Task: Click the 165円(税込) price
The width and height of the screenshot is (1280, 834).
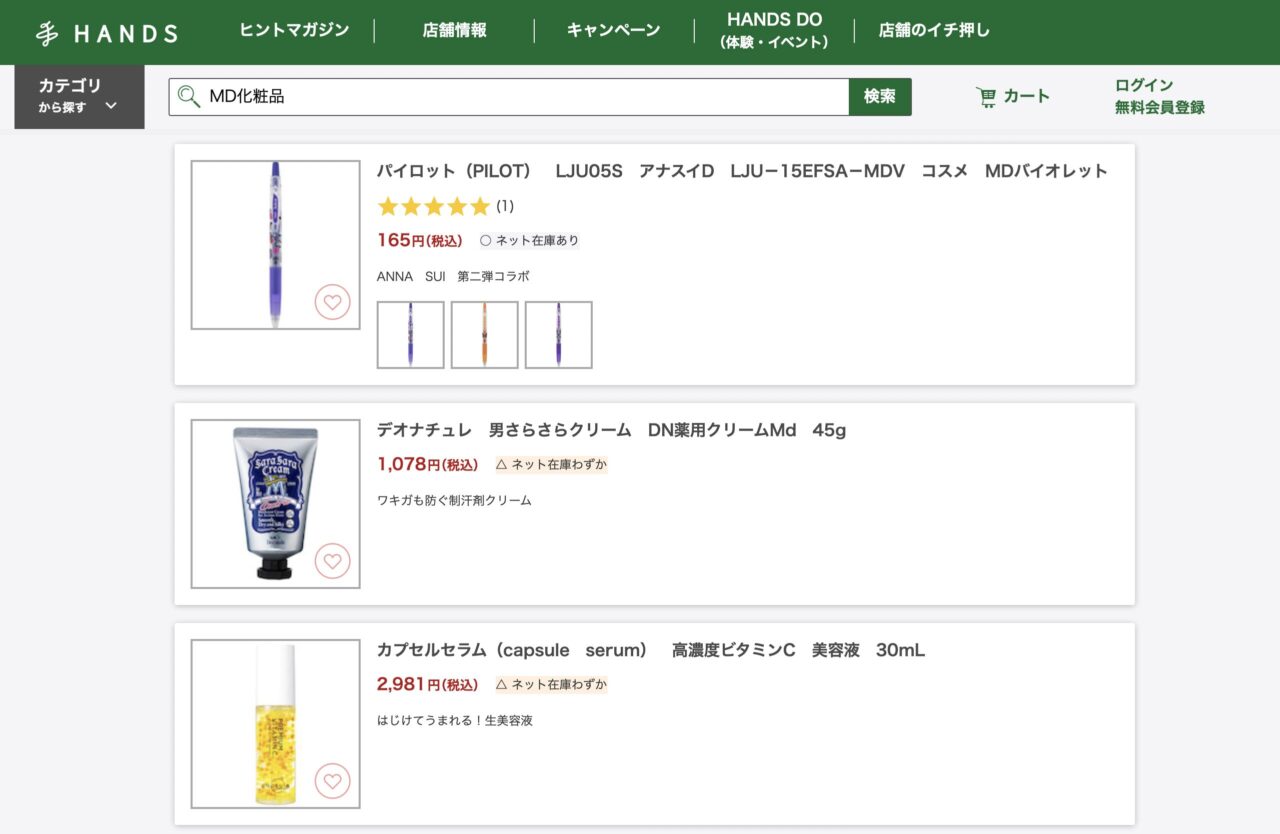Action: (420, 240)
